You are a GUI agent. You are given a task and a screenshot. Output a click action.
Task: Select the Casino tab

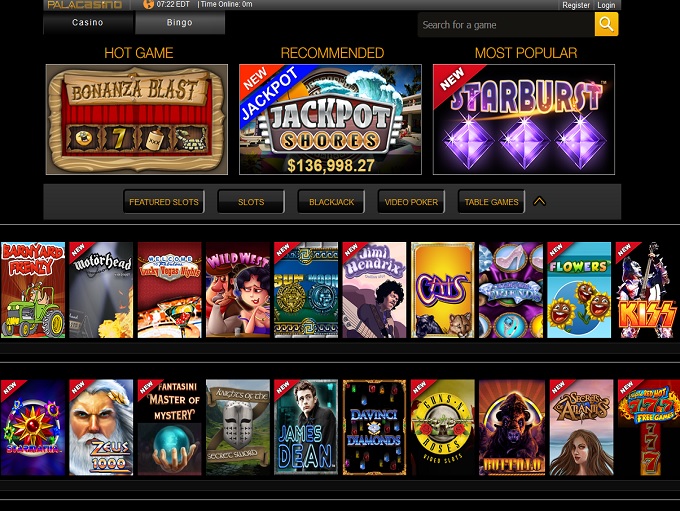(88, 23)
